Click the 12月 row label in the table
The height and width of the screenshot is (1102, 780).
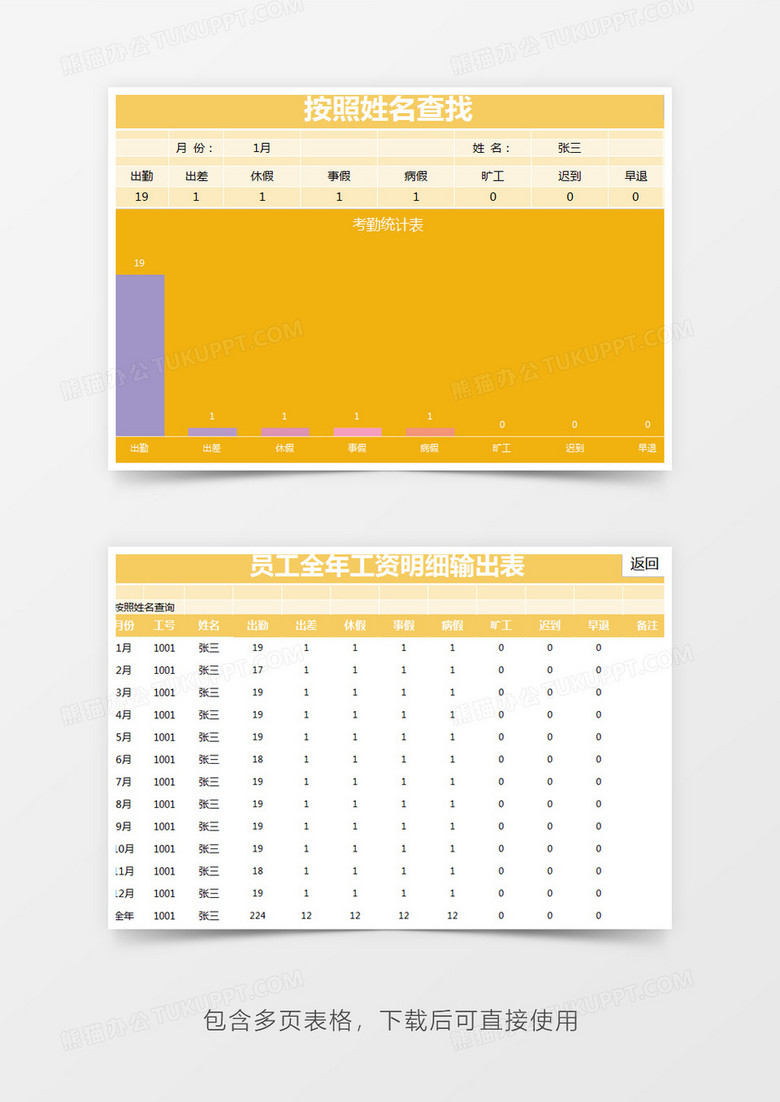click(x=124, y=893)
